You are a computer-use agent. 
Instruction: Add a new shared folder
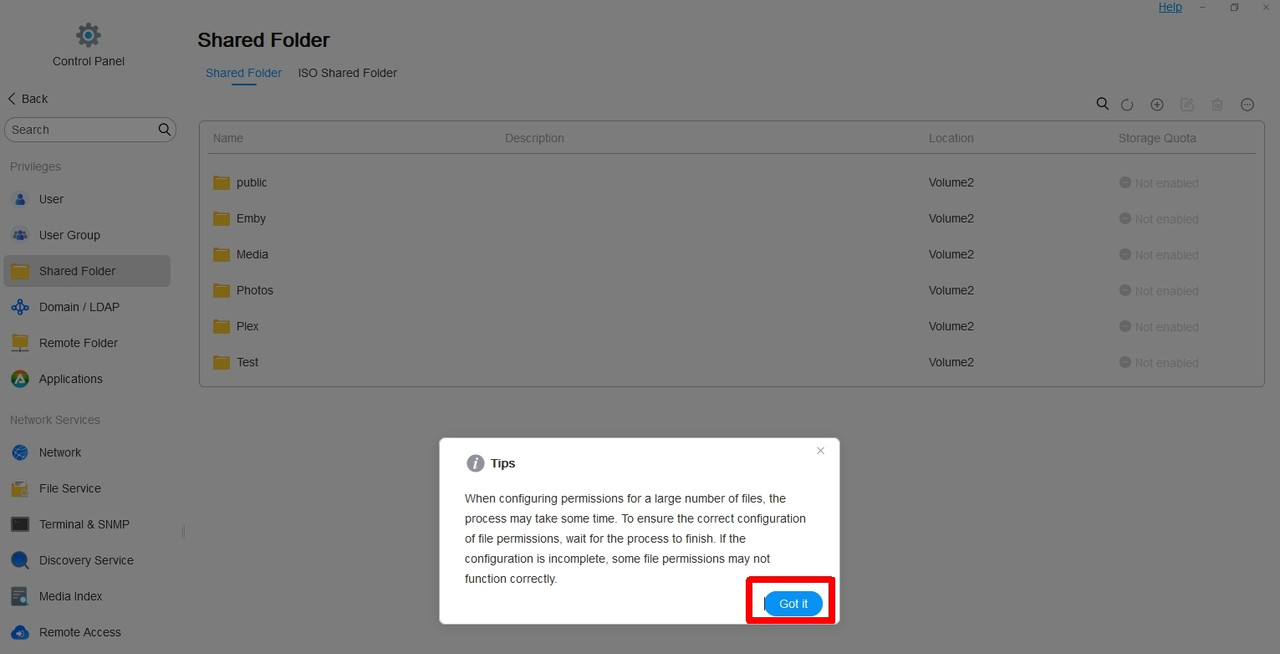[x=1157, y=104]
